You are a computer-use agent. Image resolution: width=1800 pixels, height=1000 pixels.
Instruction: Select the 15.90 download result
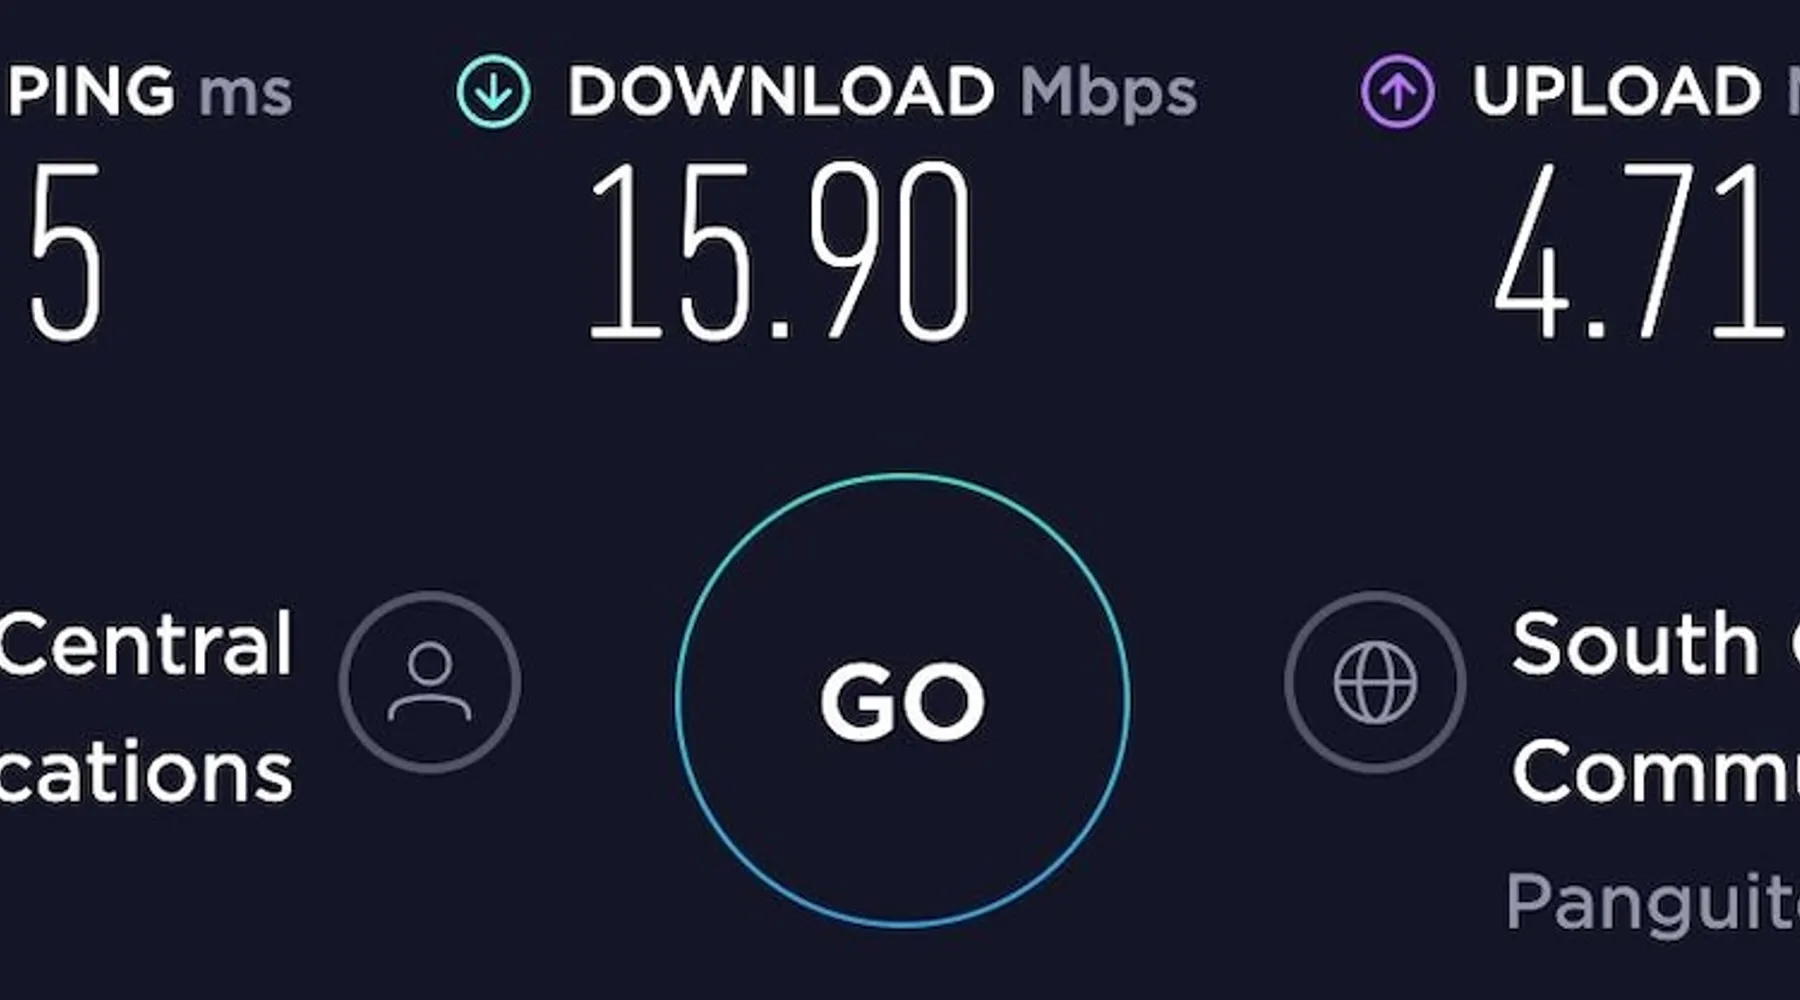779,252
